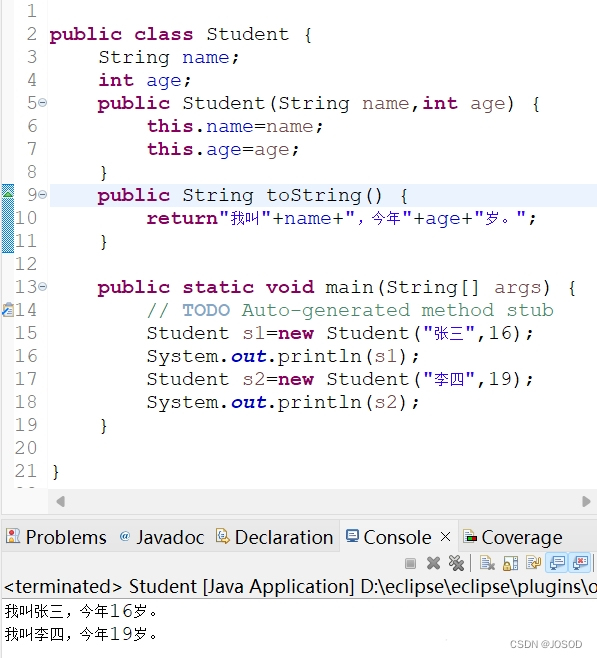The image size is (597, 658).
Task: Click the Coverage tab icon
Action: [x=470, y=537]
